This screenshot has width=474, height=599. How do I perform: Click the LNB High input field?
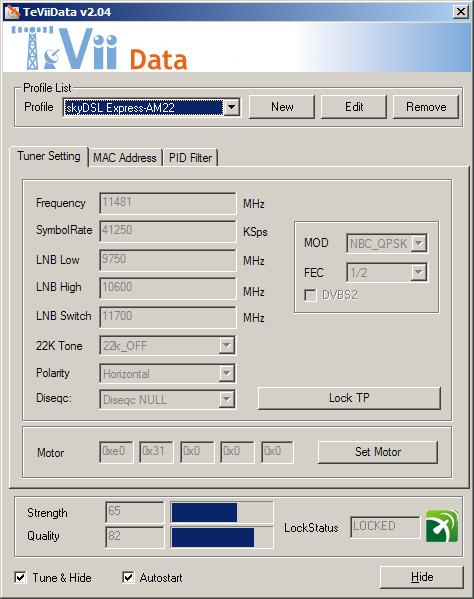[168, 288]
